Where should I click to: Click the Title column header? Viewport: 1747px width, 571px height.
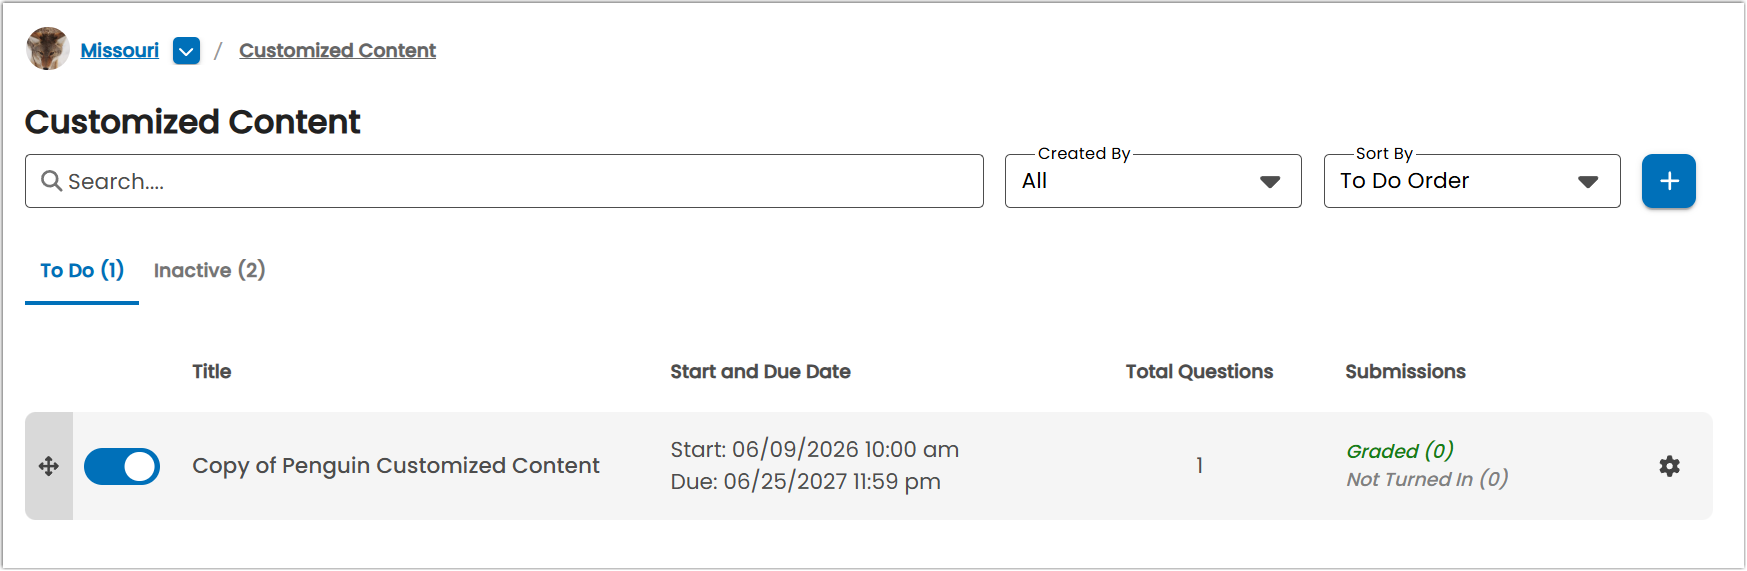pos(212,371)
